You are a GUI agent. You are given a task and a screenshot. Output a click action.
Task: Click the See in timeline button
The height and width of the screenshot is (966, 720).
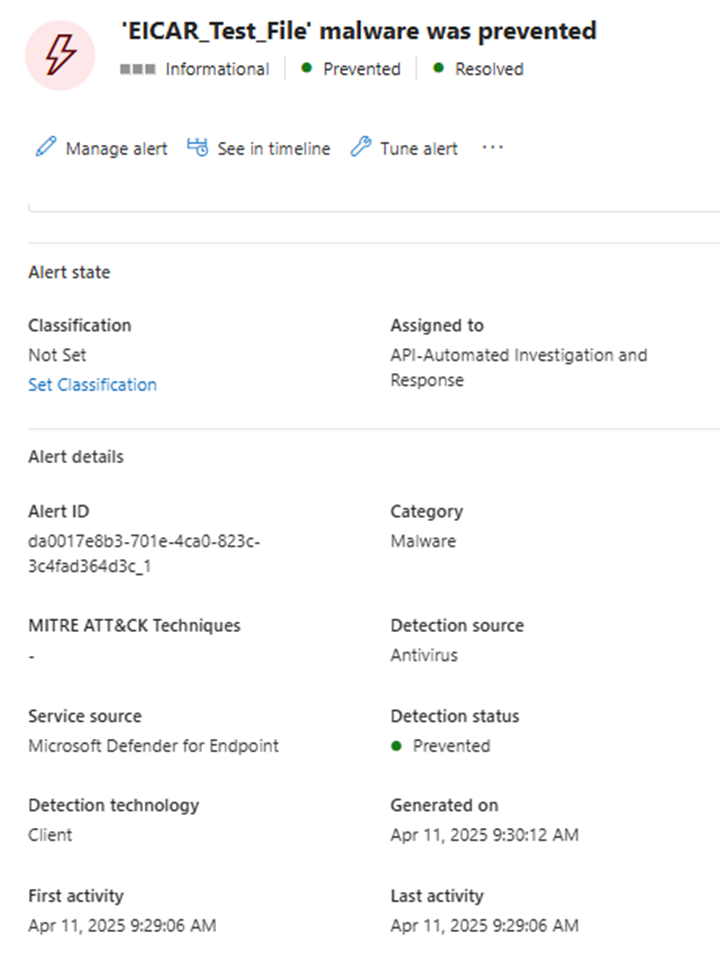click(x=273, y=148)
